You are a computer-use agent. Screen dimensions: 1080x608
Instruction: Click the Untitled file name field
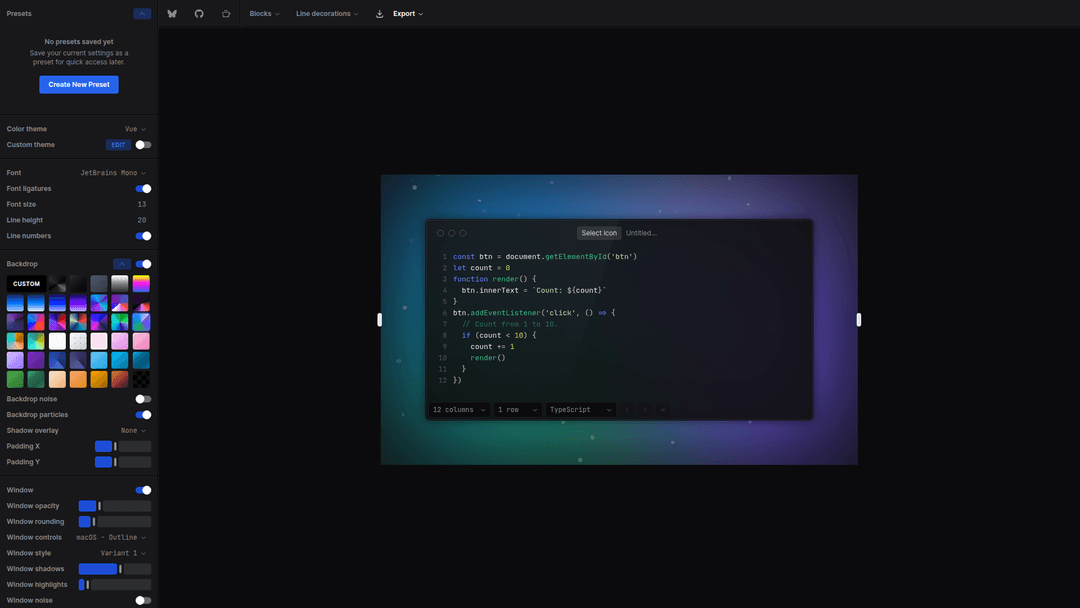[642, 233]
